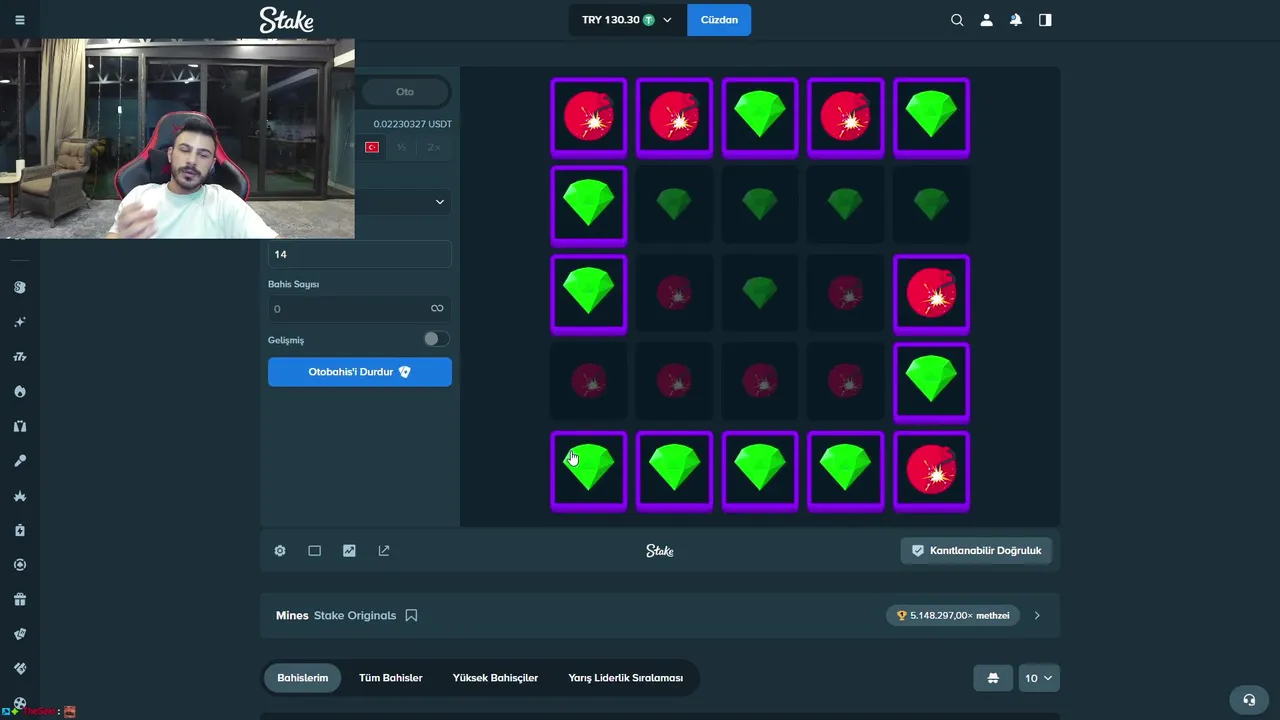This screenshot has width=1280, height=720.
Task: Open the 10 rows-per-page dropdown
Action: click(1038, 678)
